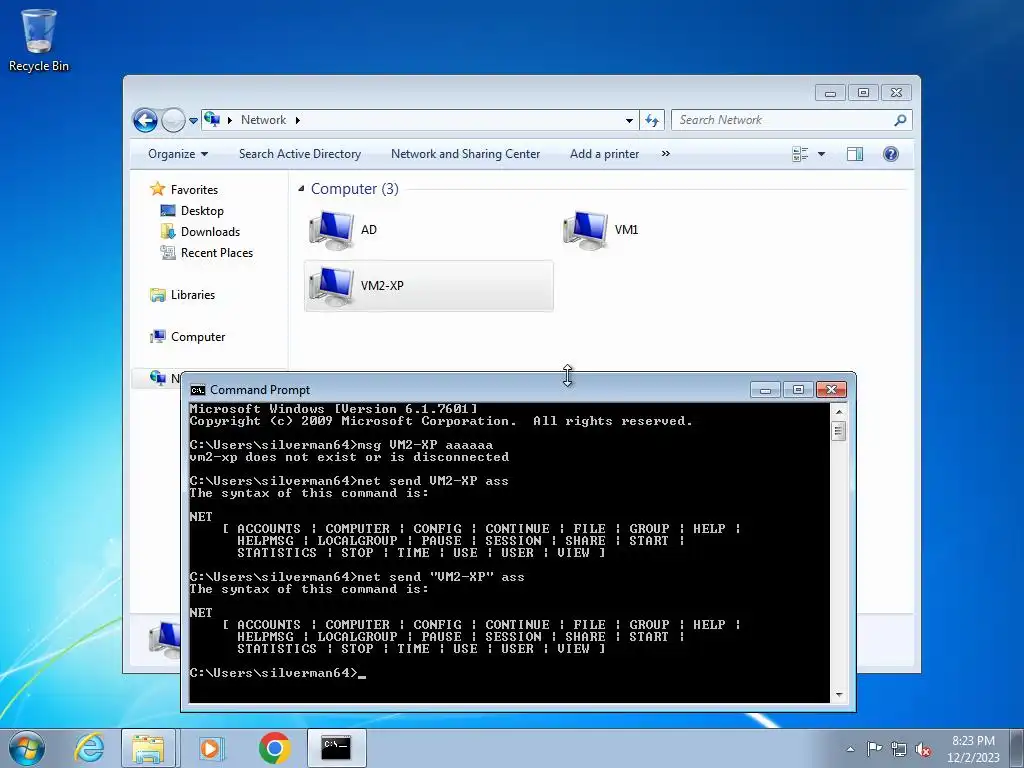Select Computer in navigation pane
The height and width of the screenshot is (768, 1024).
click(187, 337)
